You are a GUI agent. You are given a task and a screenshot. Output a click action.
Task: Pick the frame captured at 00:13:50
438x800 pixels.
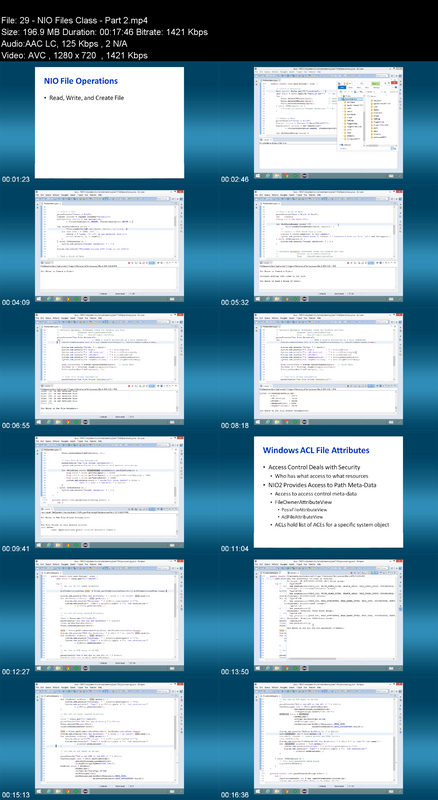329,615
